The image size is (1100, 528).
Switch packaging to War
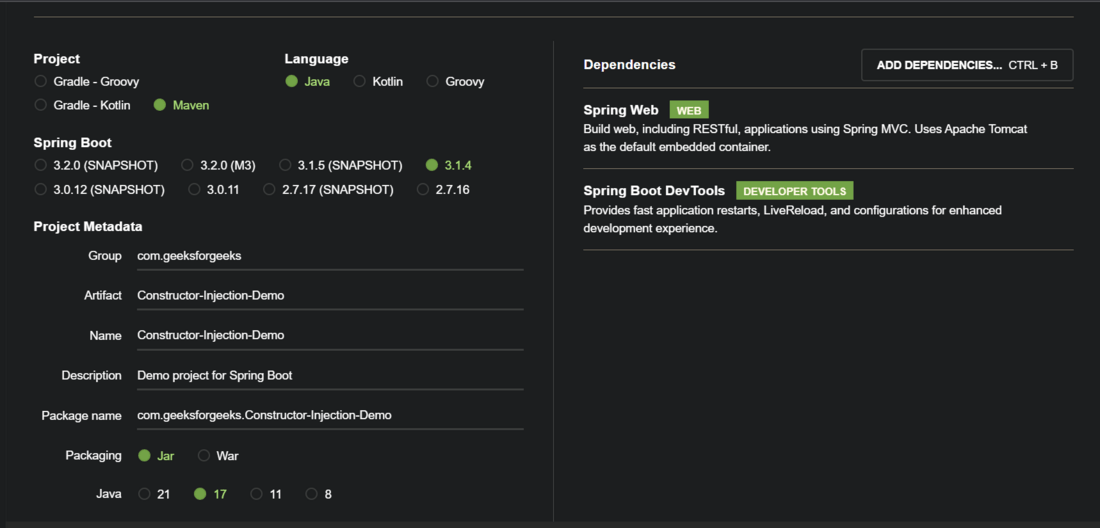point(204,455)
